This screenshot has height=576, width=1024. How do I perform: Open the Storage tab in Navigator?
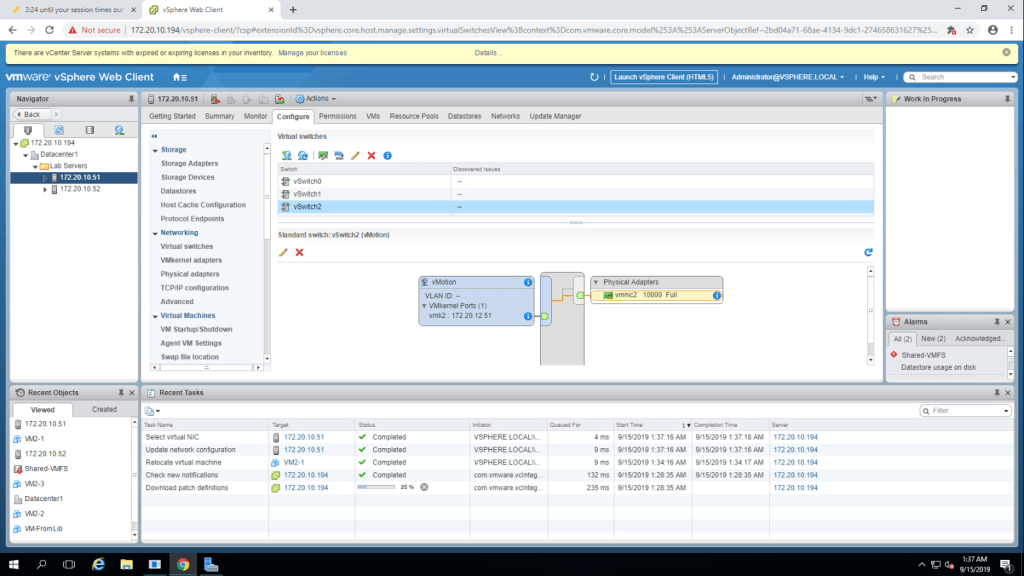[x=89, y=130]
